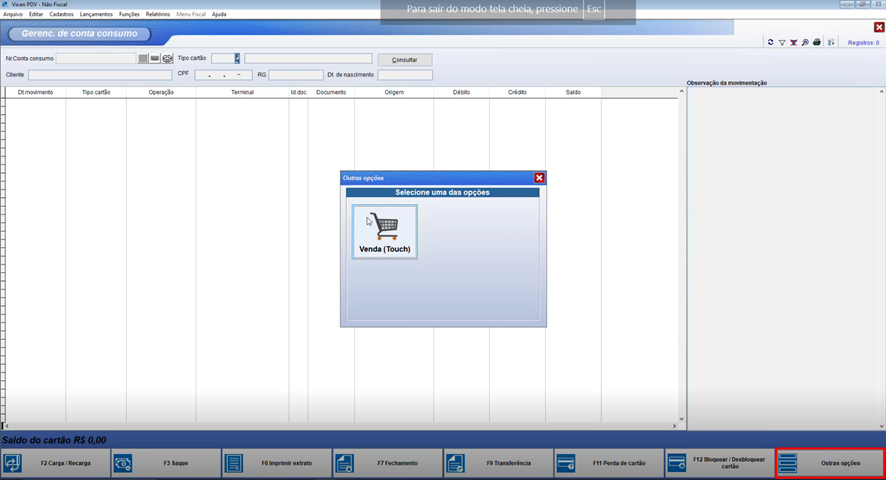The height and width of the screenshot is (480, 886).
Task: Focus the Nr.Conta consumo input field
Action: [96, 58]
